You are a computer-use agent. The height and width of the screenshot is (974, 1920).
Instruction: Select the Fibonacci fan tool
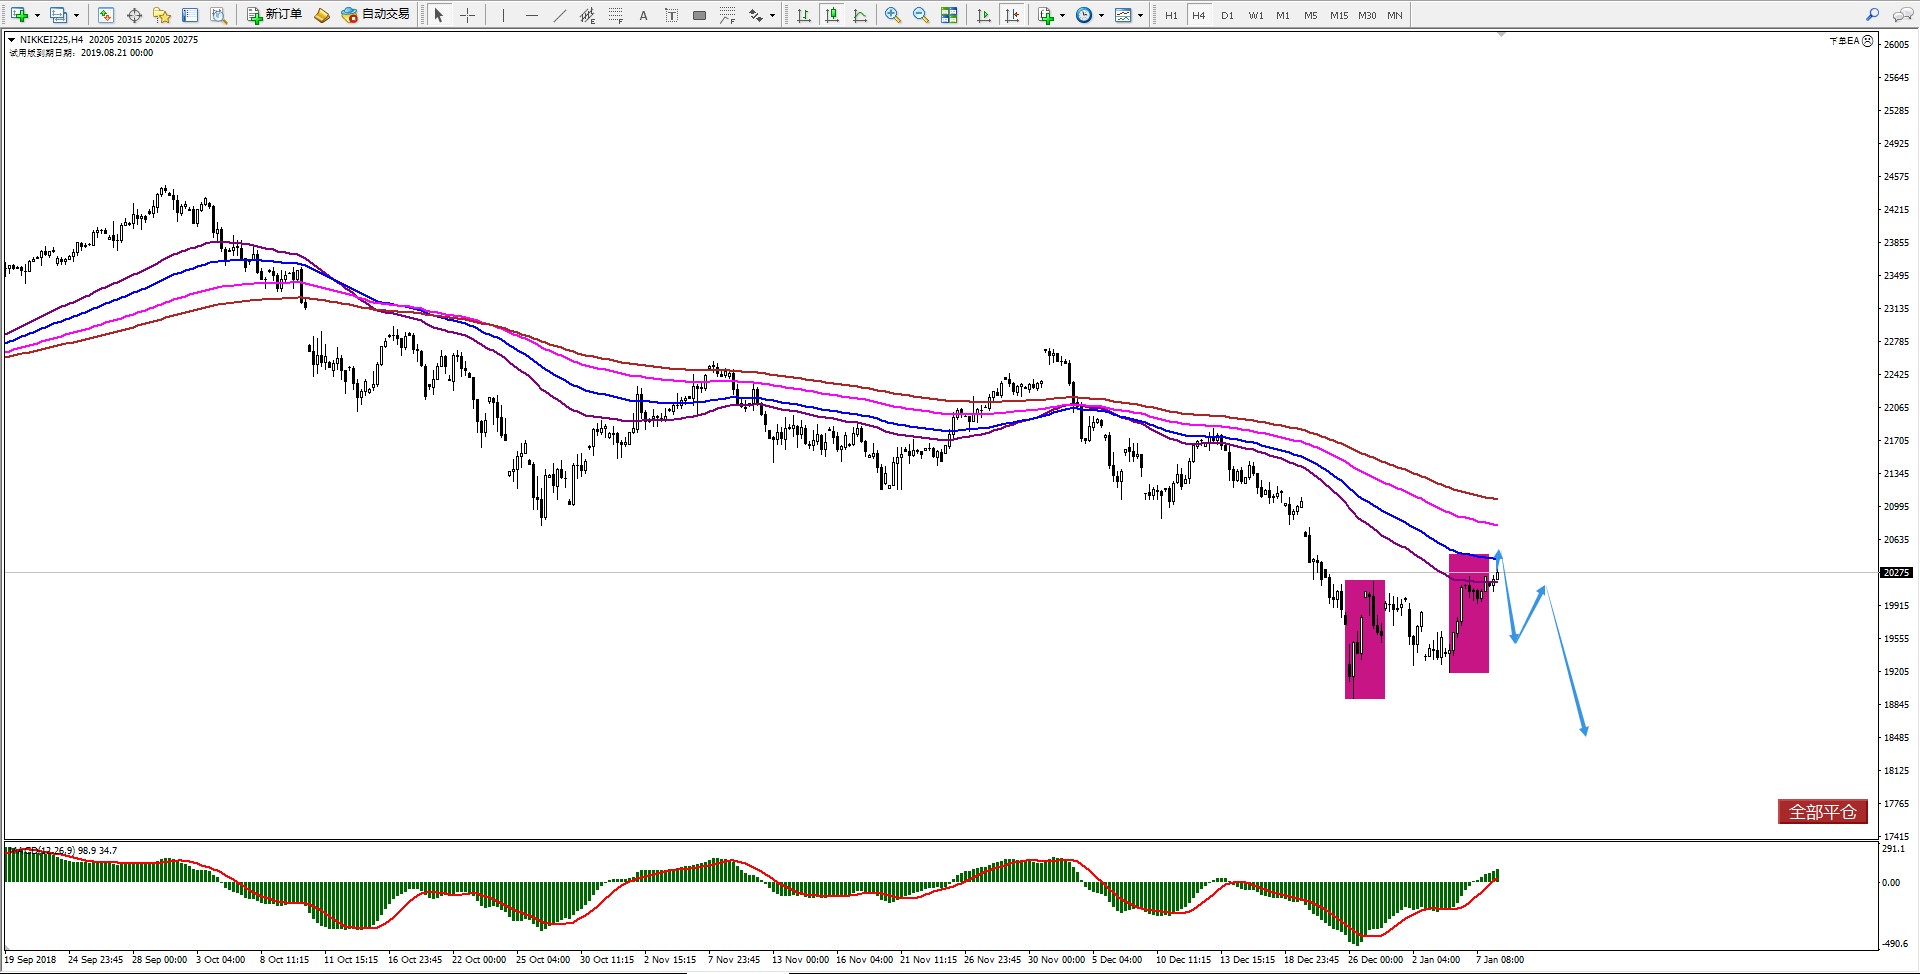pyautogui.click(x=727, y=15)
